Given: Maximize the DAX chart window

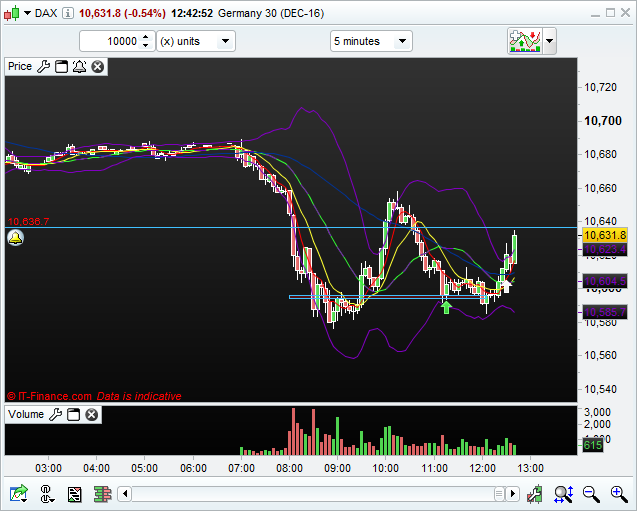Looking at the screenshot, I should pyautogui.click(x=610, y=13).
